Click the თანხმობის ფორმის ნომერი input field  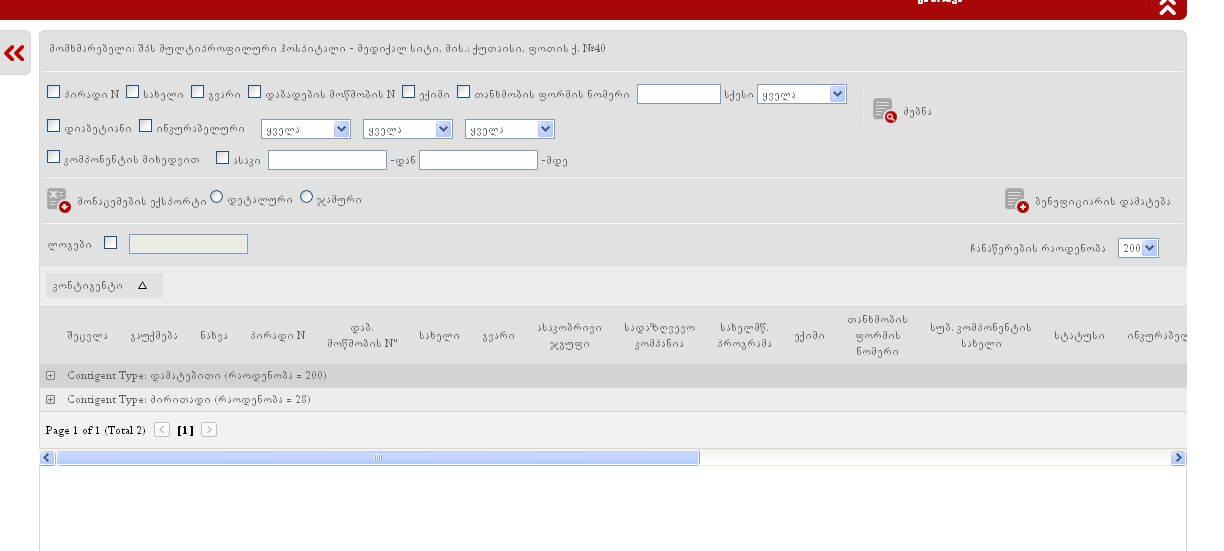678,94
